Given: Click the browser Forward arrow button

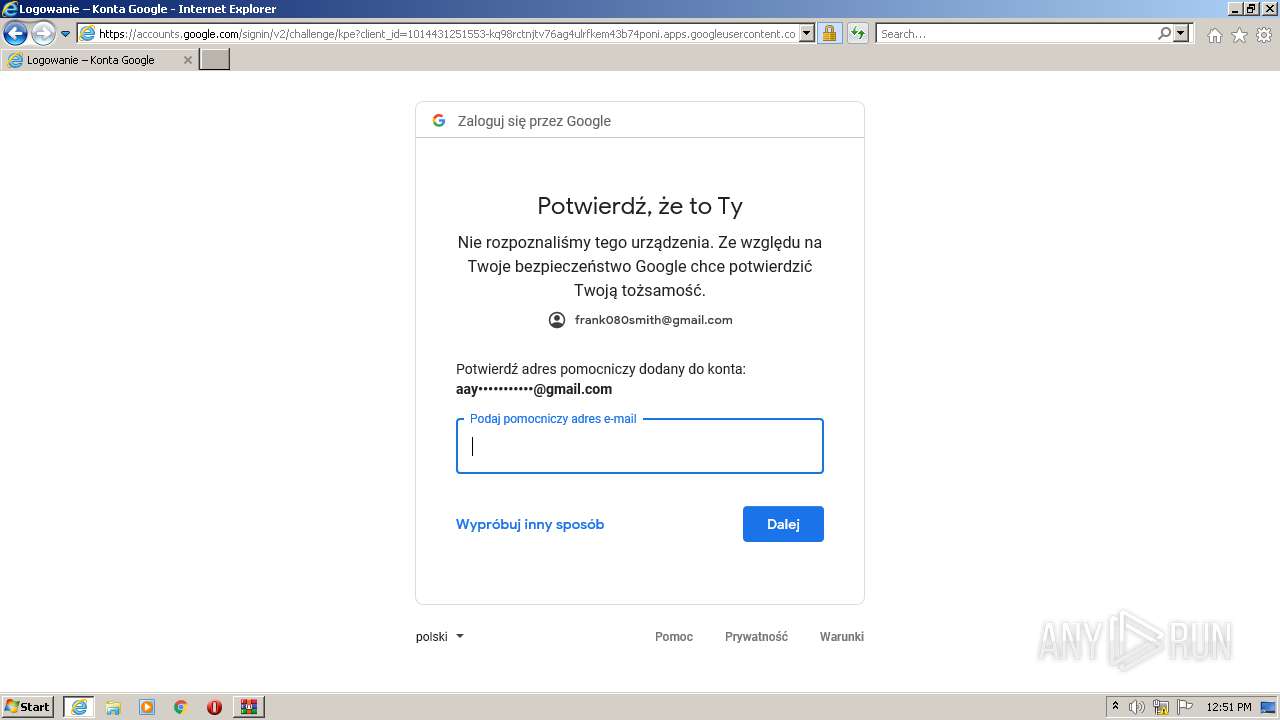Looking at the screenshot, I should pos(43,33).
